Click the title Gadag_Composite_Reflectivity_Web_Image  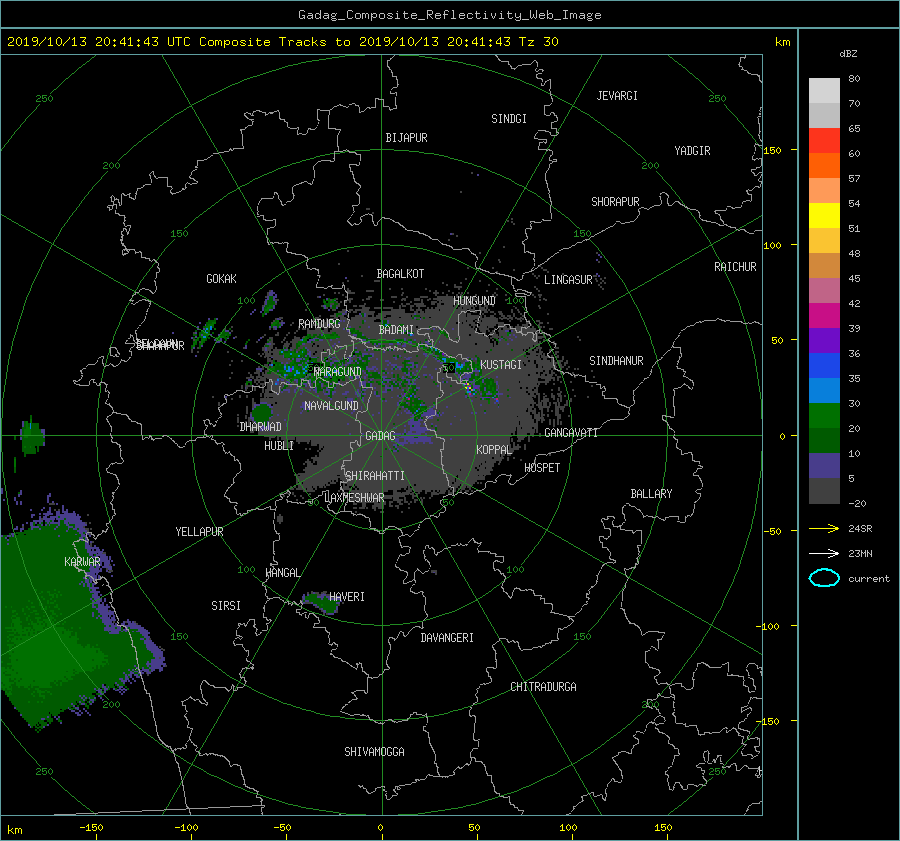pos(449,15)
